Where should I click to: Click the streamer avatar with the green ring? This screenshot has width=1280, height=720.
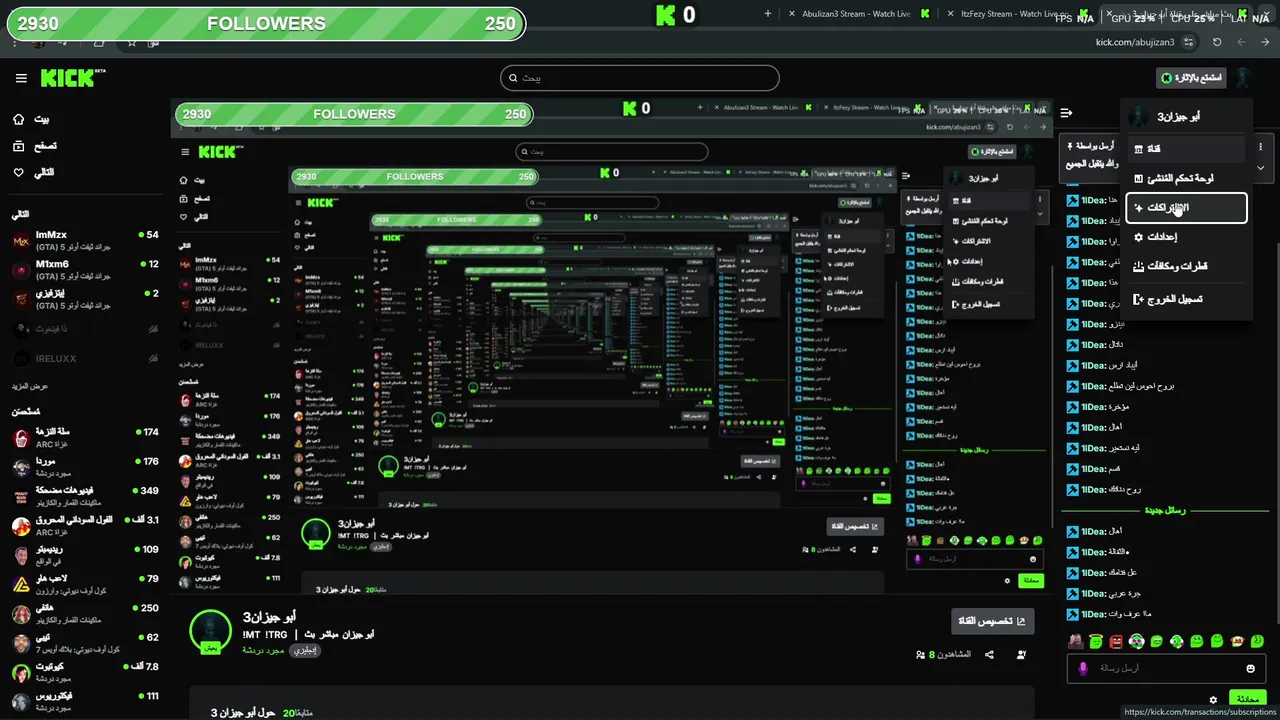pos(210,631)
